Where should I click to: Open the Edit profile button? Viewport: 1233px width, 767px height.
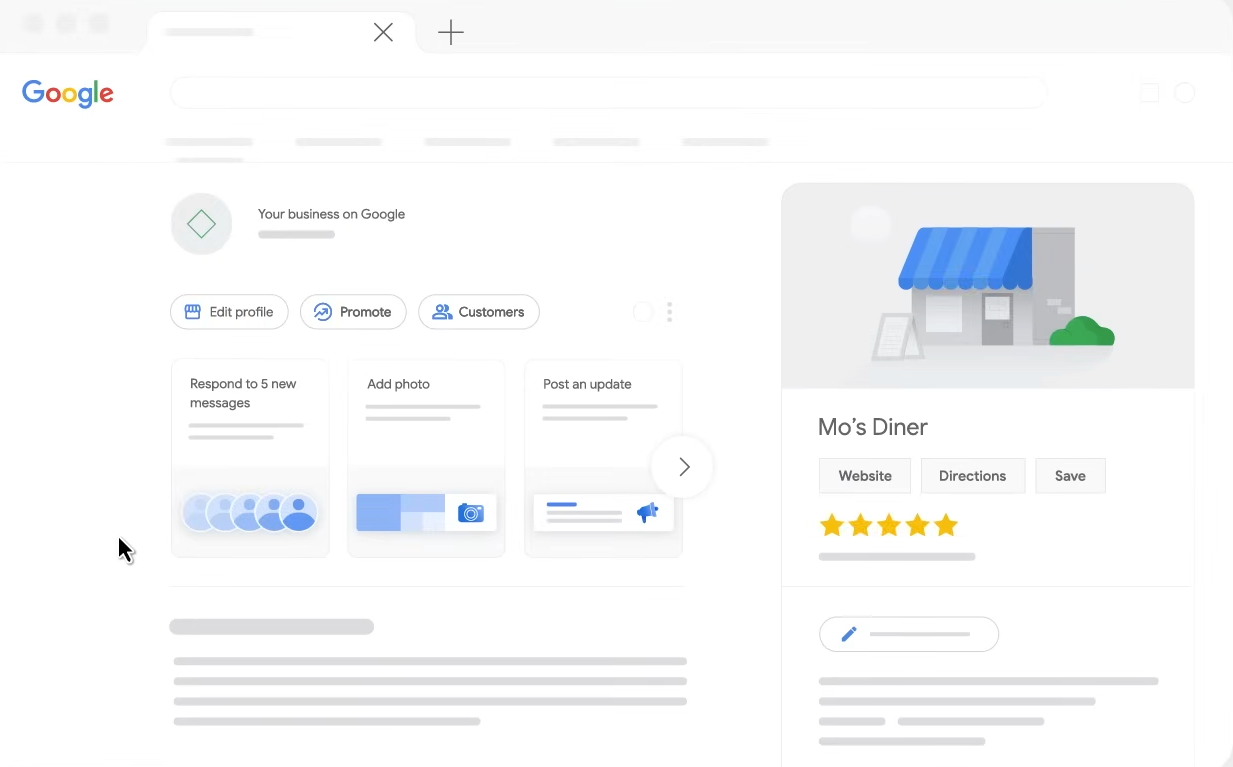[229, 312]
